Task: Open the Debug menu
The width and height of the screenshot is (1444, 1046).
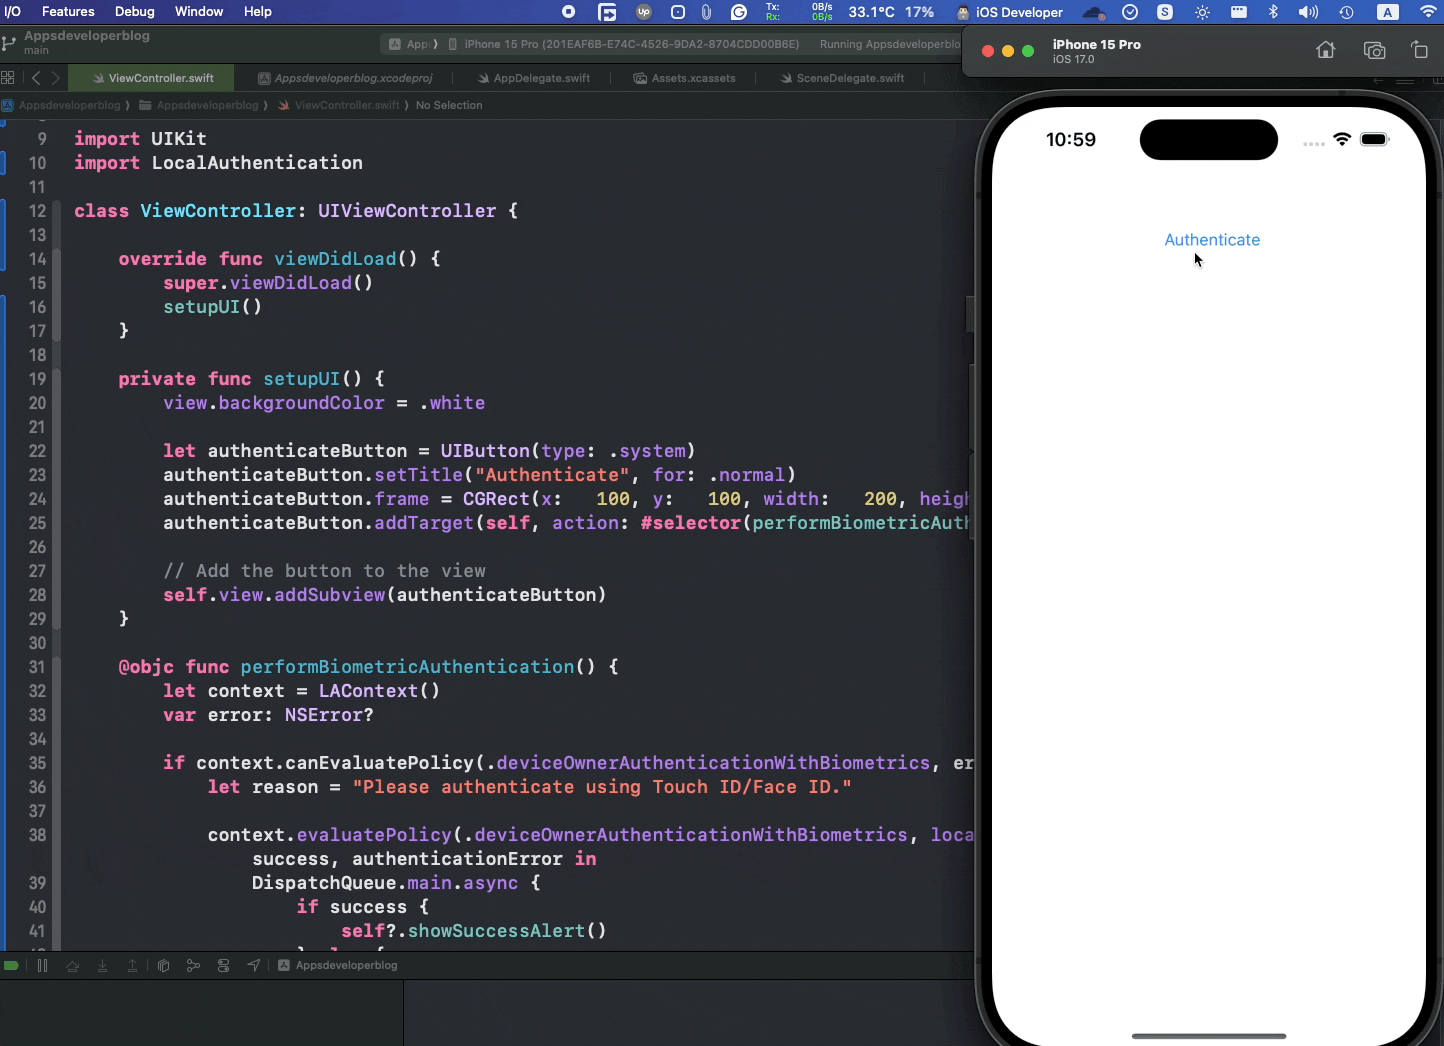Action: [x=134, y=12]
